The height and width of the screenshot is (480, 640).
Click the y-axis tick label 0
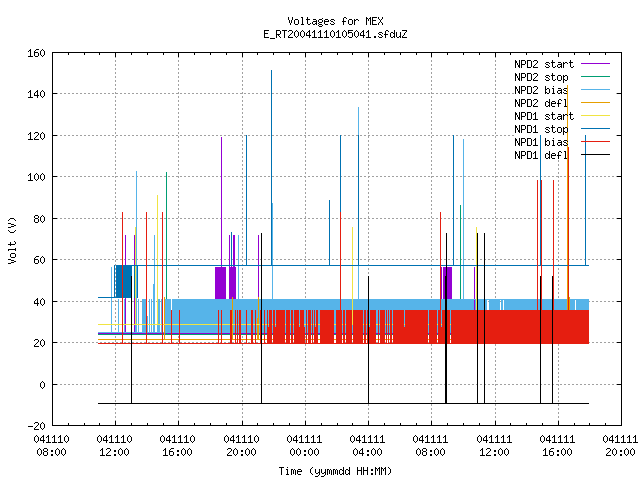tap(42, 385)
